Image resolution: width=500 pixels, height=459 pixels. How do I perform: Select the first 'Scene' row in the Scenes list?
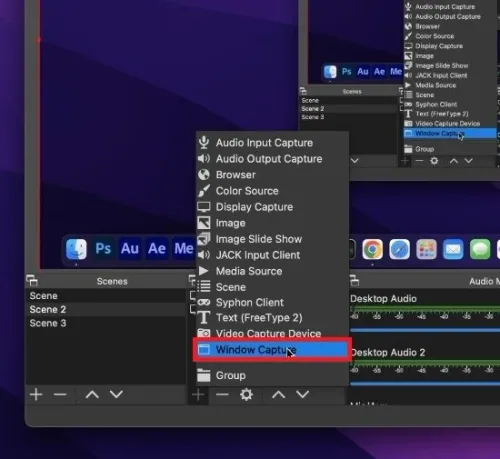pyautogui.click(x=106, y=296)
